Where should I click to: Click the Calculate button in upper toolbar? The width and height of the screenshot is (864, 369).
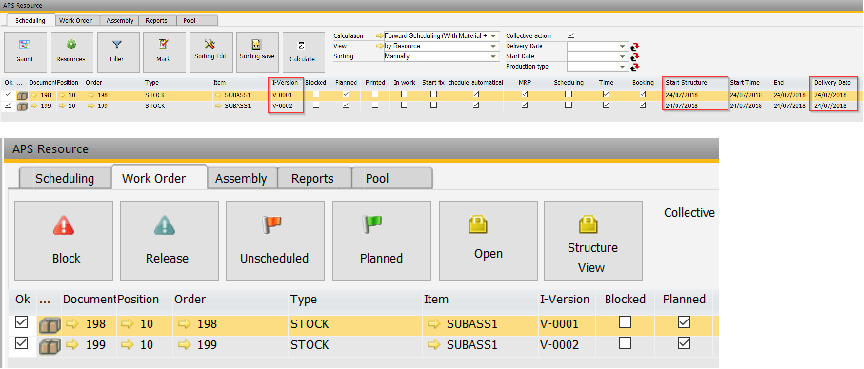coord(303,52)
